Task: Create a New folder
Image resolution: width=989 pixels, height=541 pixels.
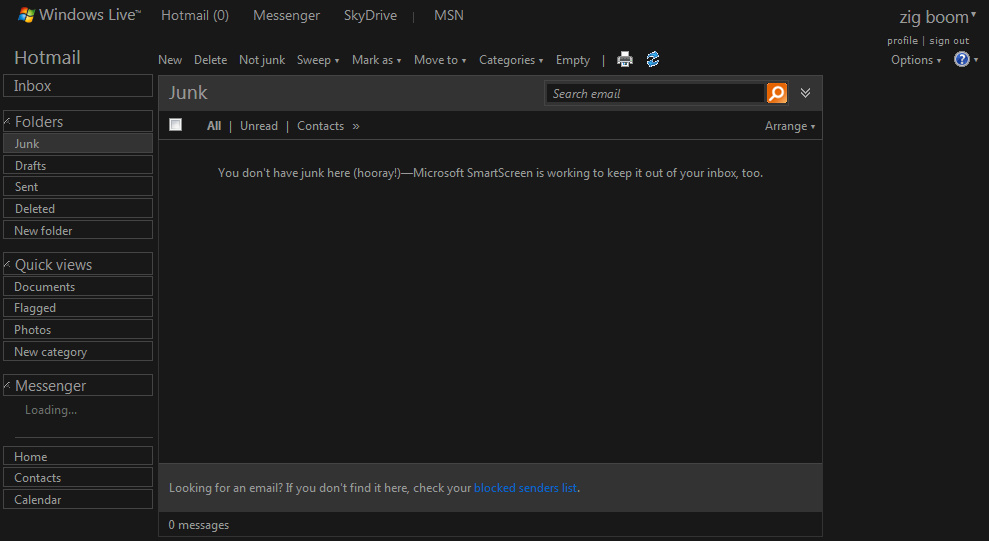Action: point(78,230)
